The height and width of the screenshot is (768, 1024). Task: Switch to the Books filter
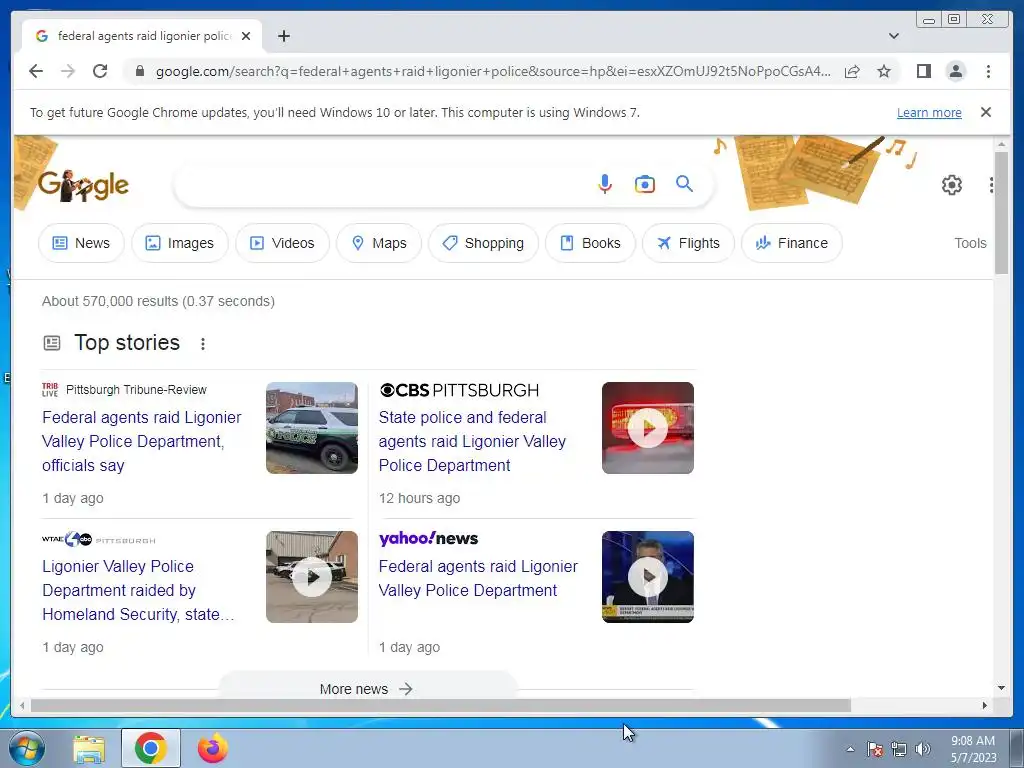[x=590, y=243]
